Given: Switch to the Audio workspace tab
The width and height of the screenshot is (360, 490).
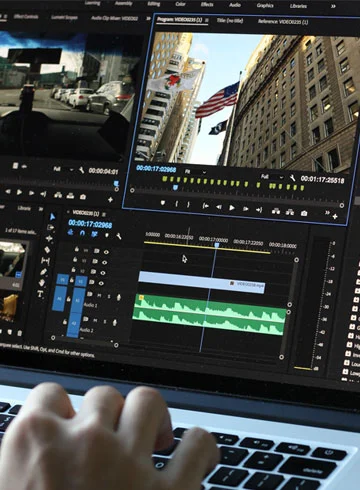Looking at the screenshot, I should [235, 5].
